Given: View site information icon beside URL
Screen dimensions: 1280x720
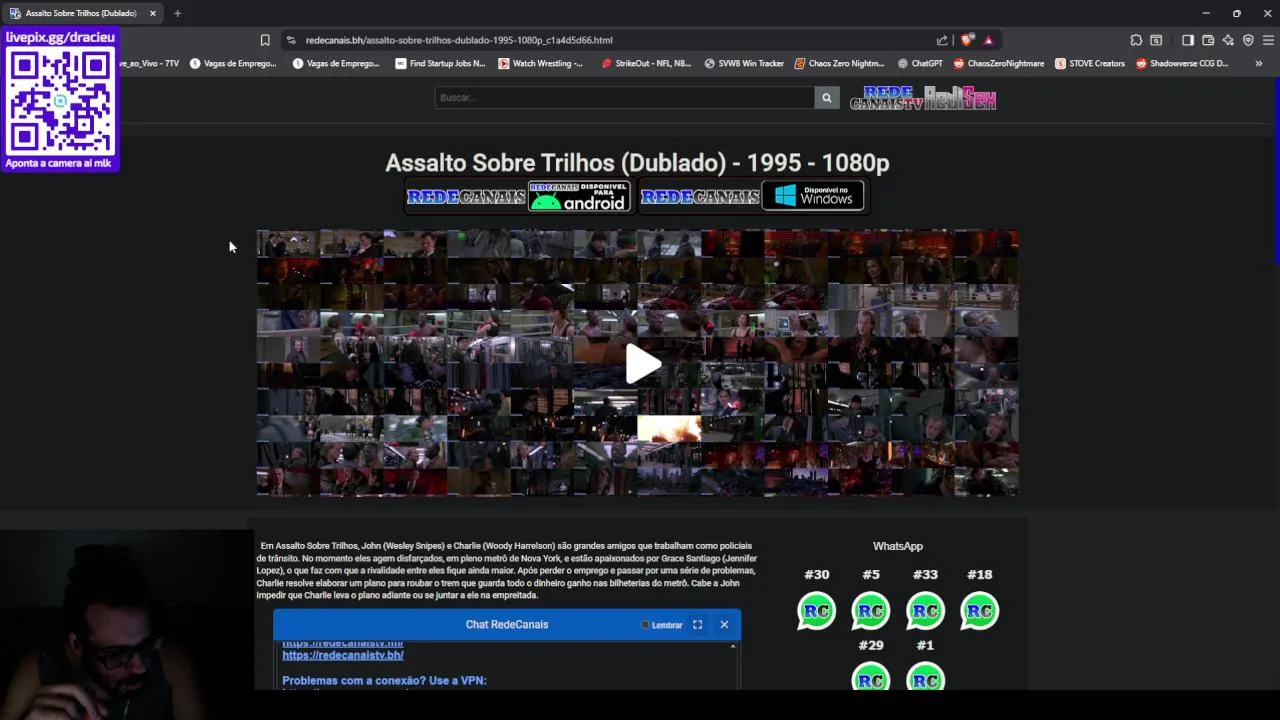Looking at the screenshot, I should click(x=291, y=40).
